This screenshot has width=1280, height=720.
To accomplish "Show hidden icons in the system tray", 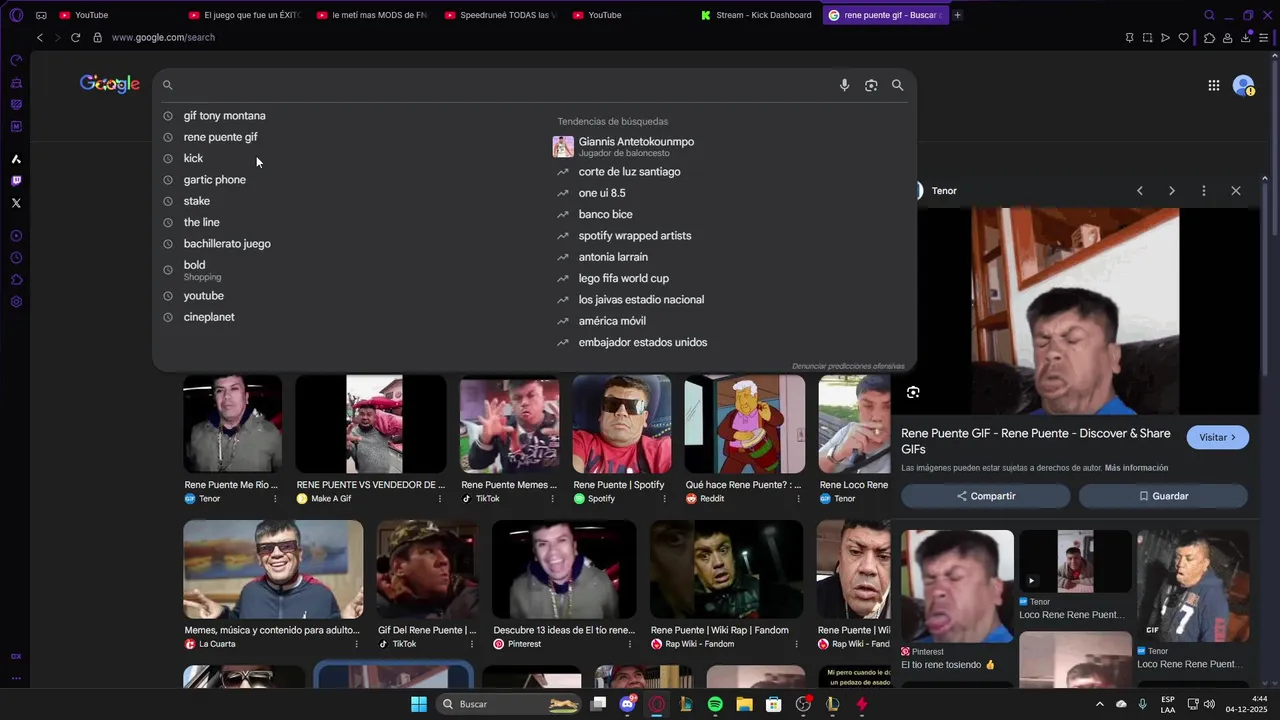I will [1099, 704].
